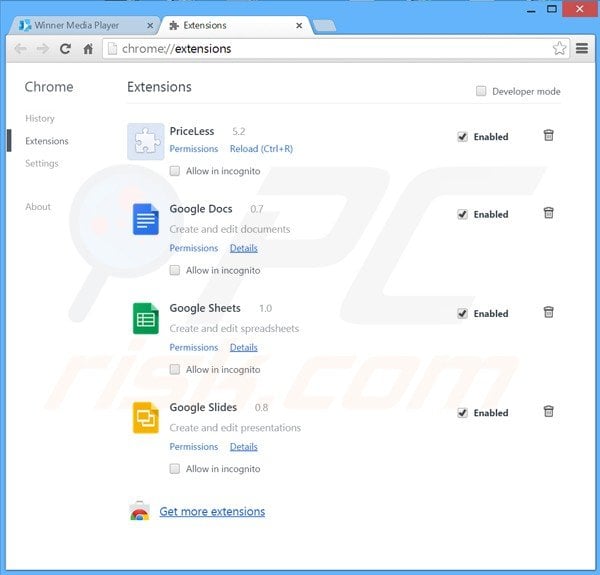View Google Slides Permissions
Viewport: 600px width, 575px height.
tap(194, 446)
